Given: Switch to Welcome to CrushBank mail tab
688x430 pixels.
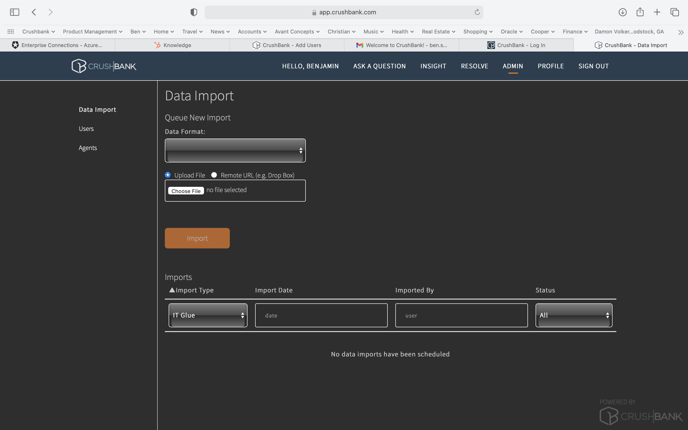Looking at the screenshot, I should [401, 45].
